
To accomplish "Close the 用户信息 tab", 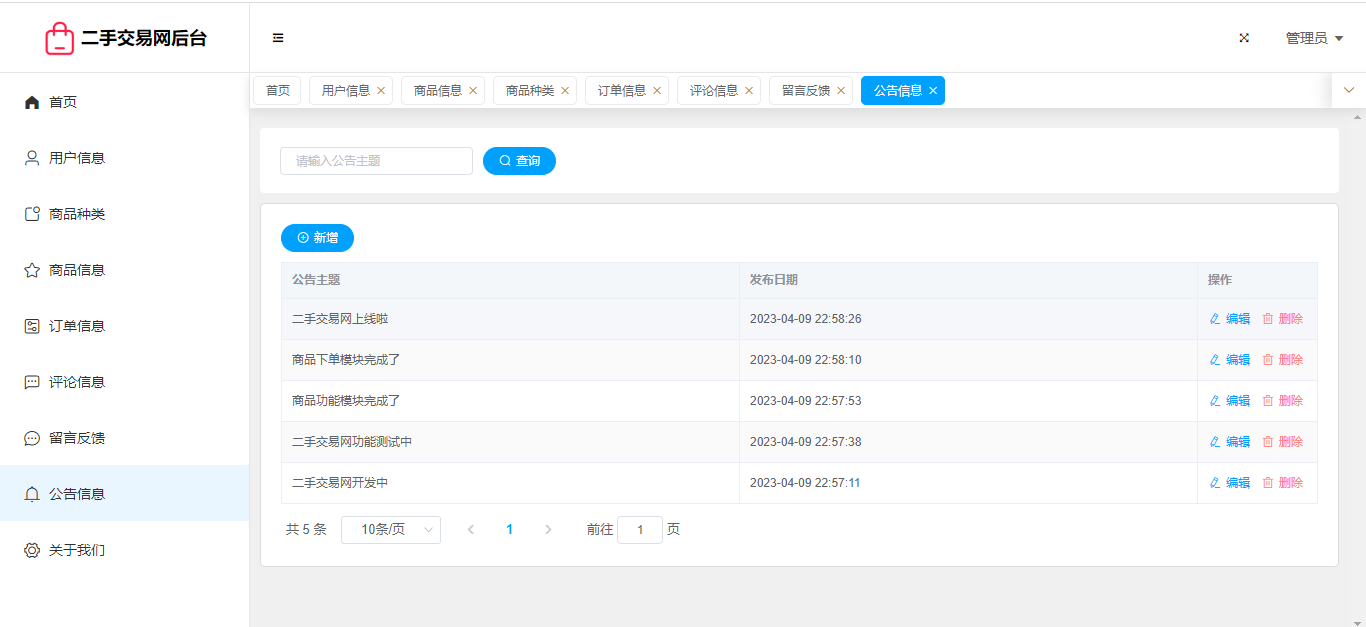I will [x=381, y=91].
